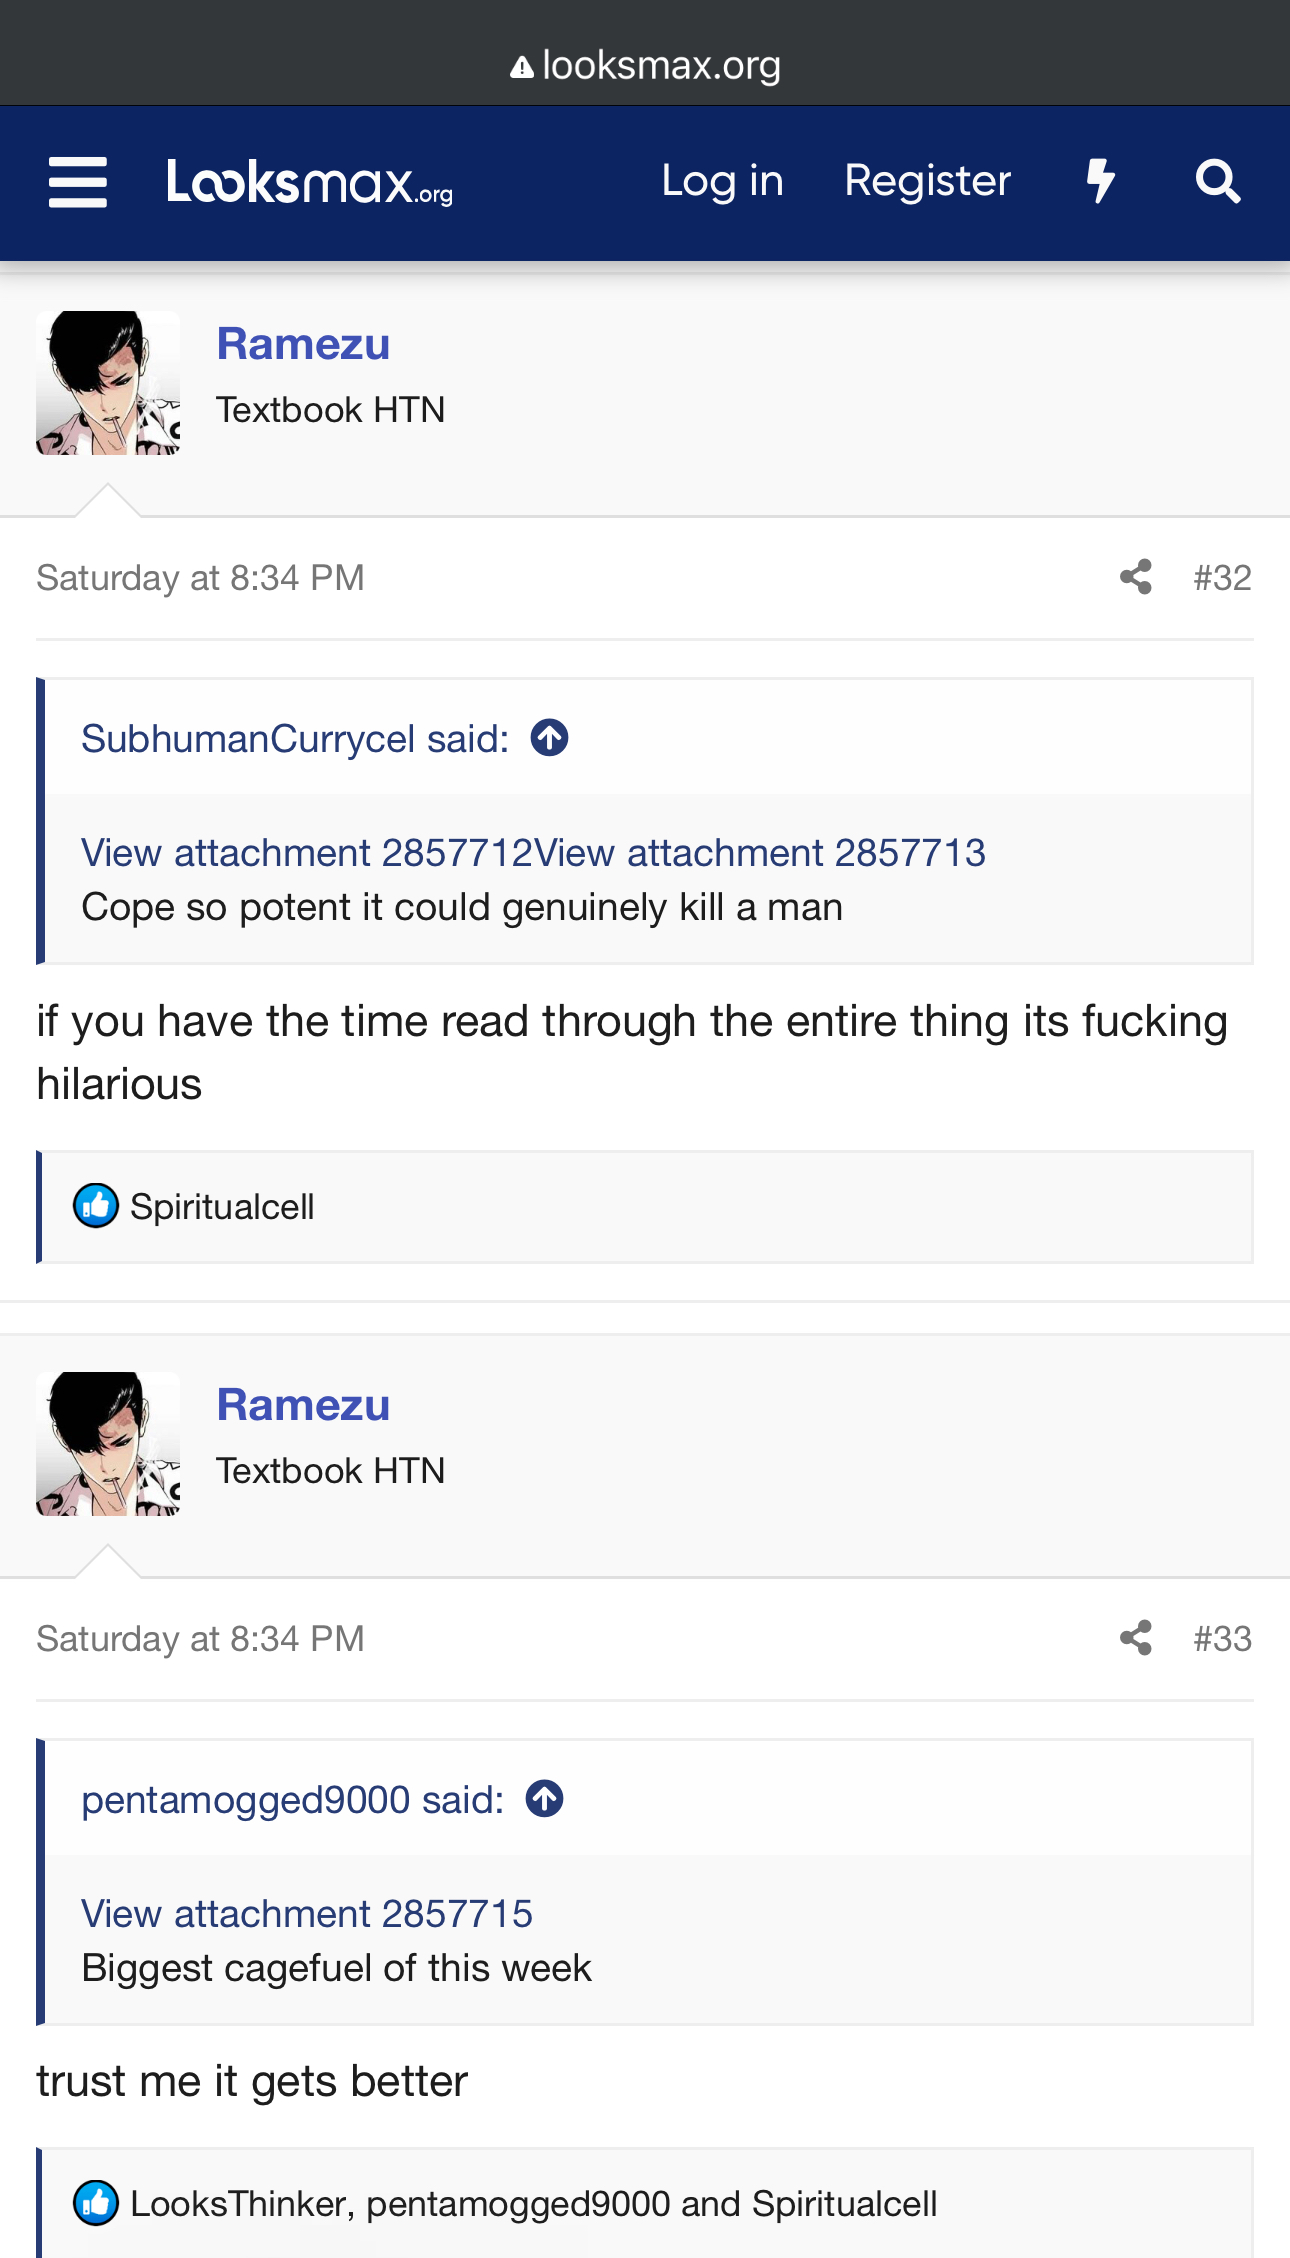Click Ramezu's avatar in post #33
This screenshot has height=2258, width=1290.
coord(108,1444)
